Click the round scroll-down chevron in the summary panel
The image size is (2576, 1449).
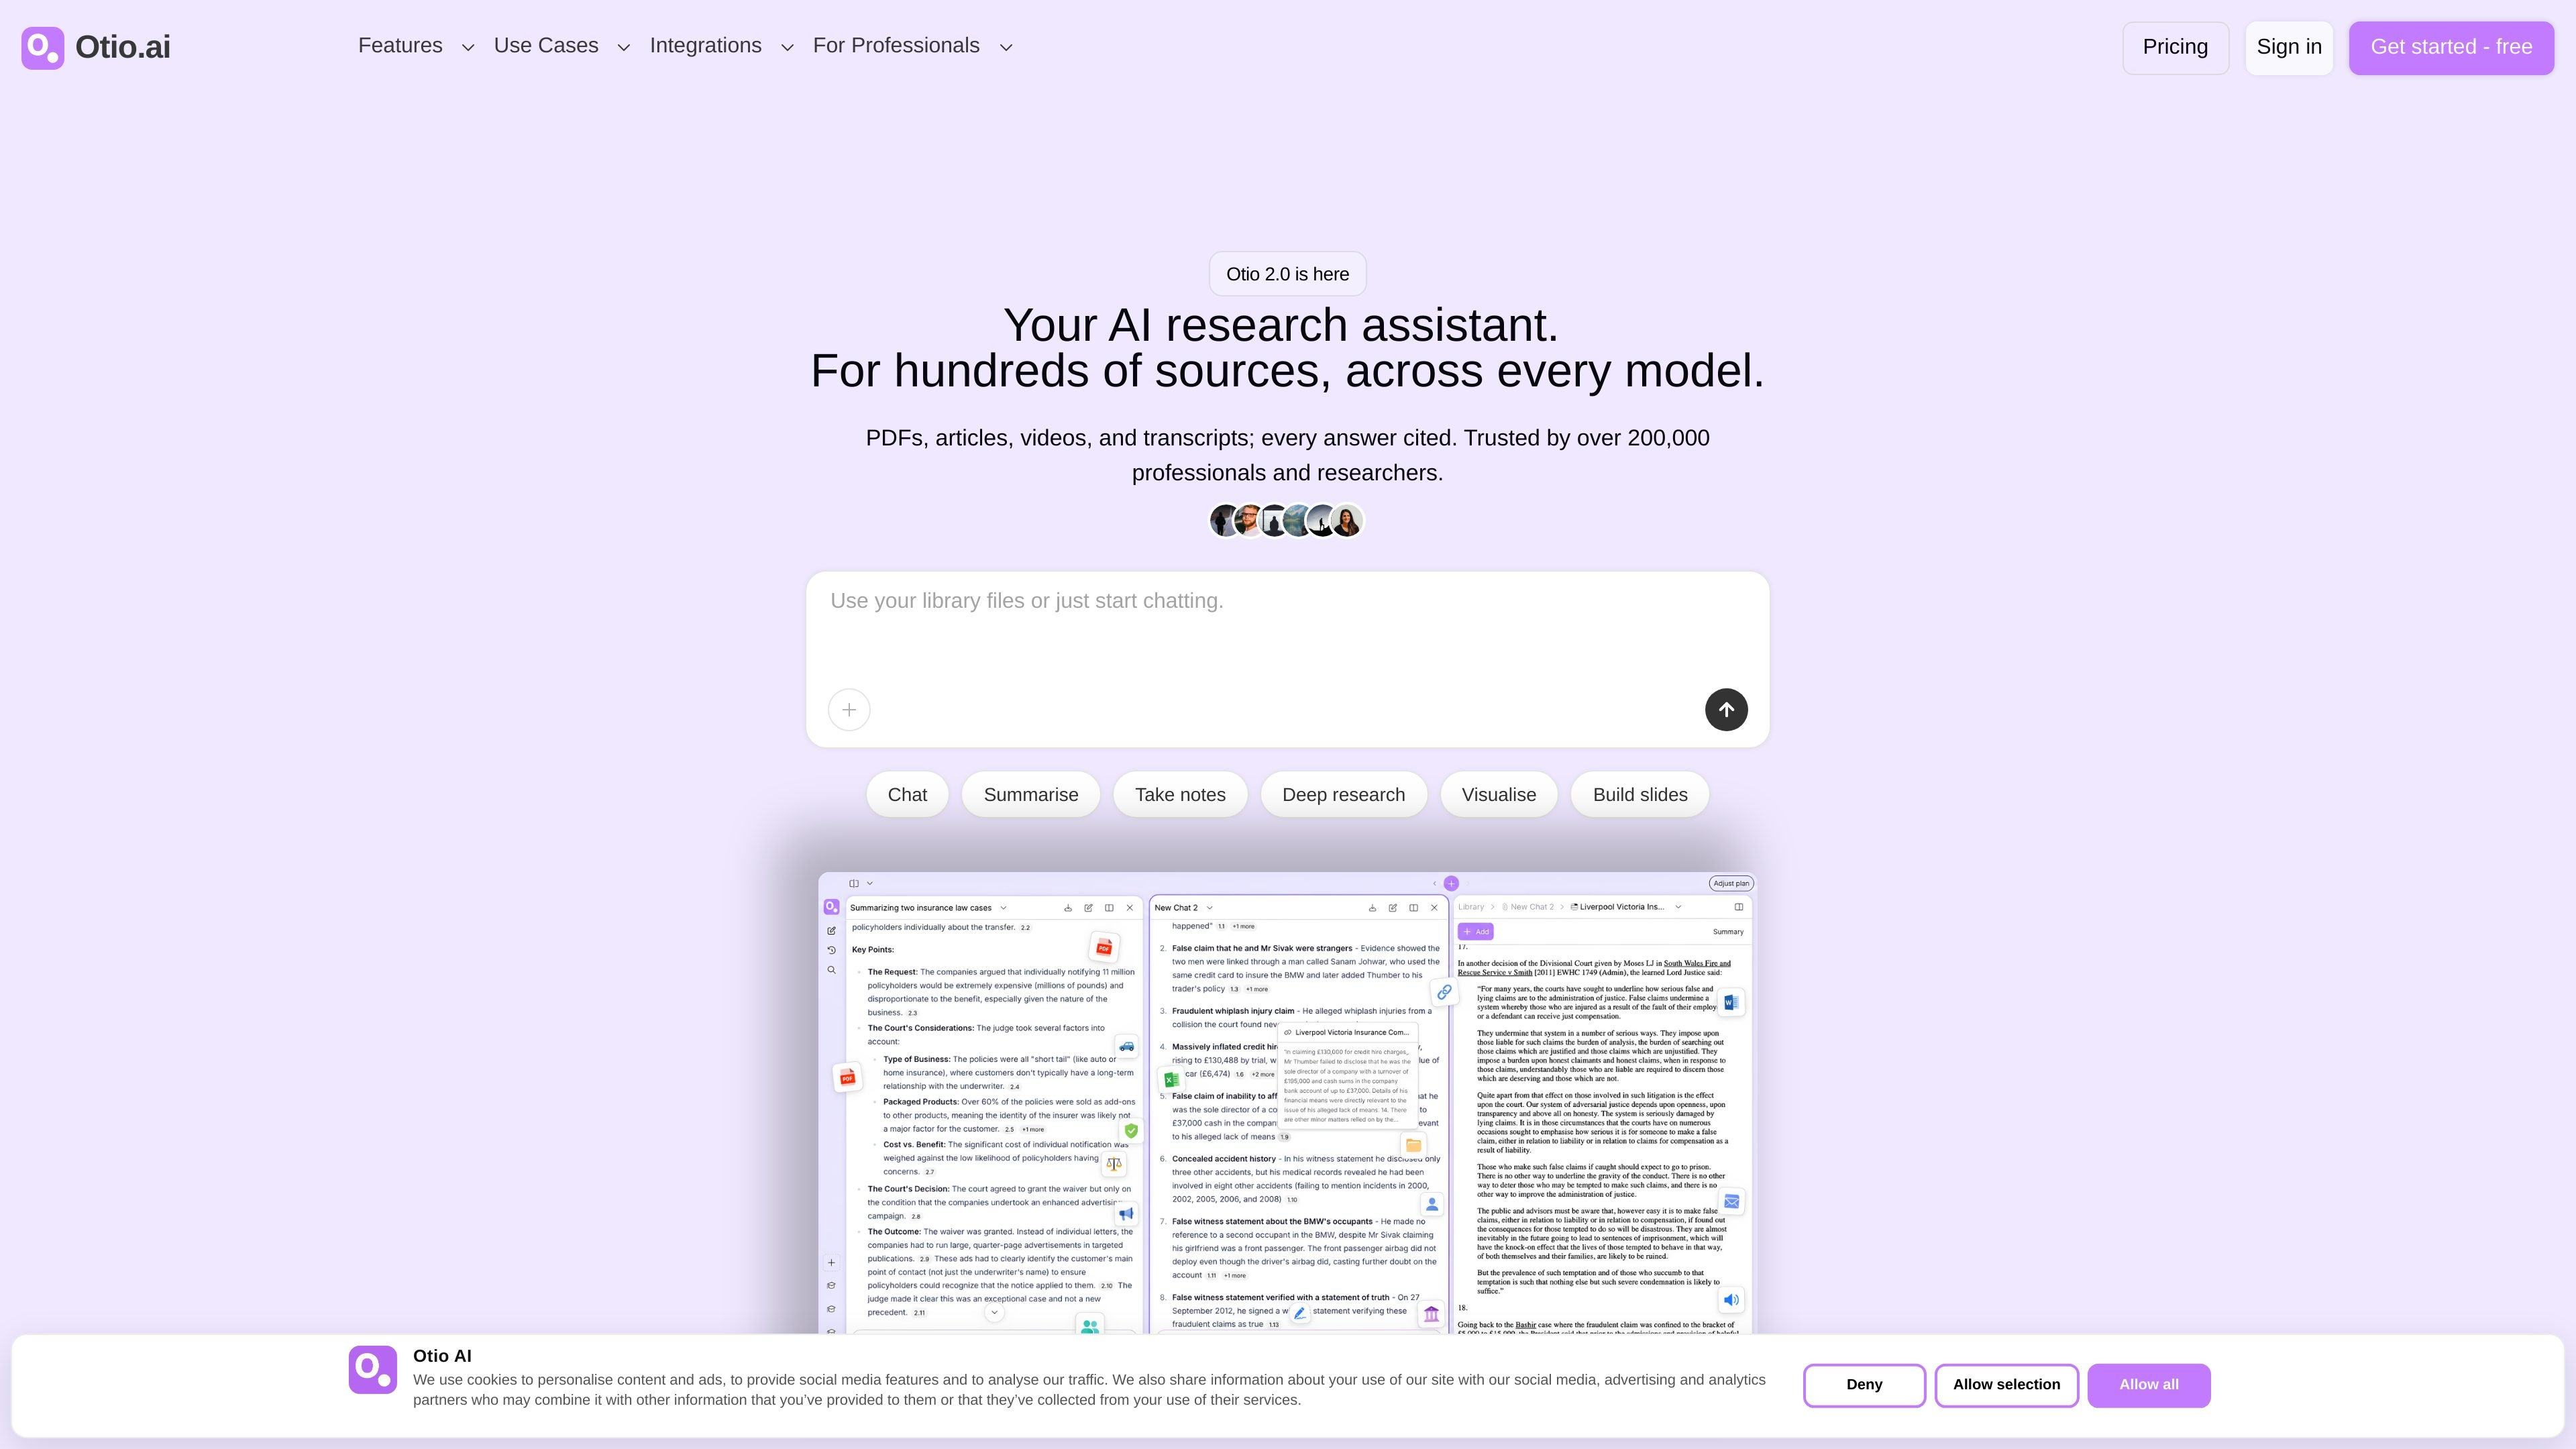(x=994, y=1312)
